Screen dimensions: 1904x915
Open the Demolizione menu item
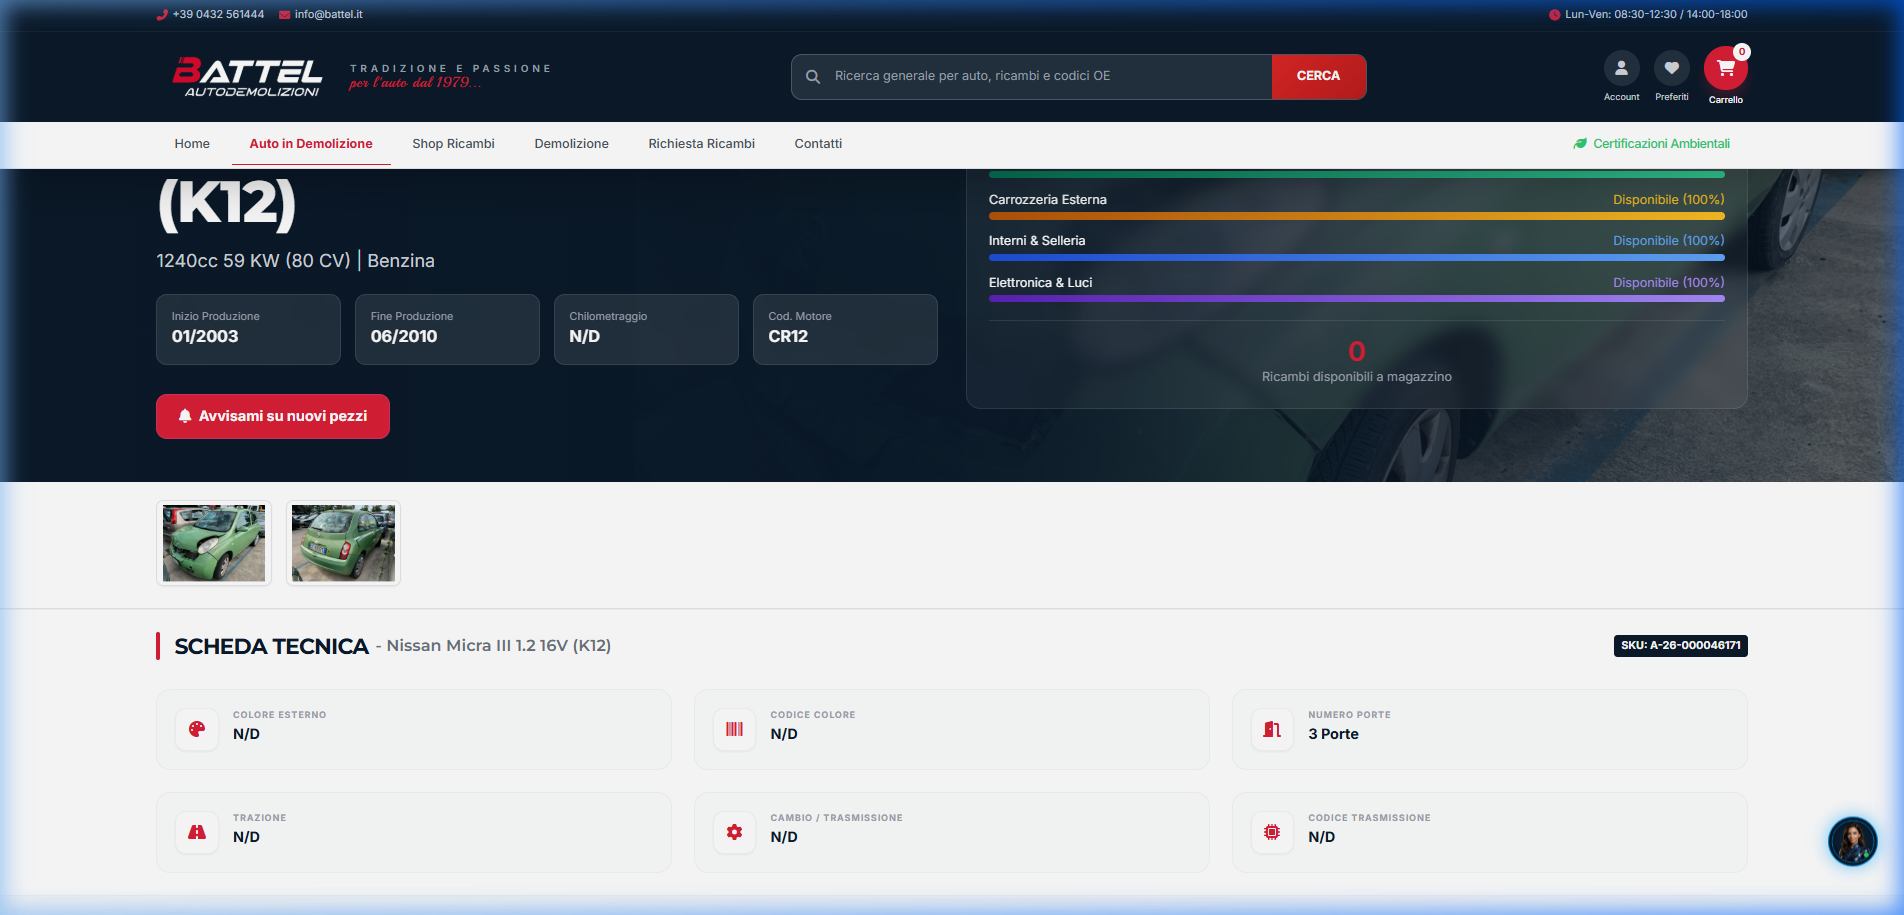tap(571, 144)
